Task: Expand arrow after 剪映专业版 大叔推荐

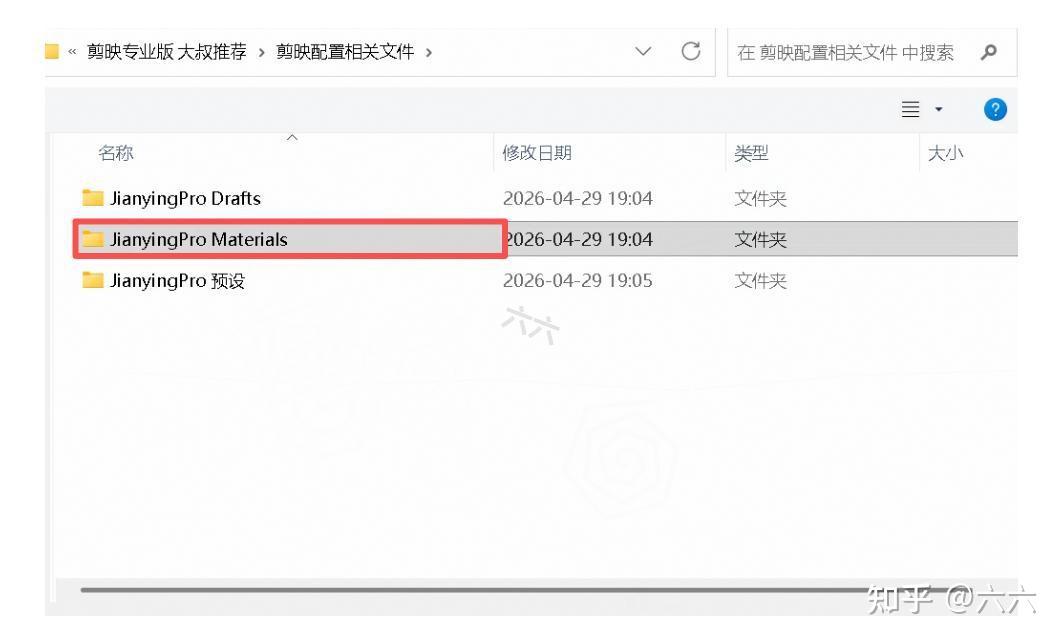Action: 261,52
